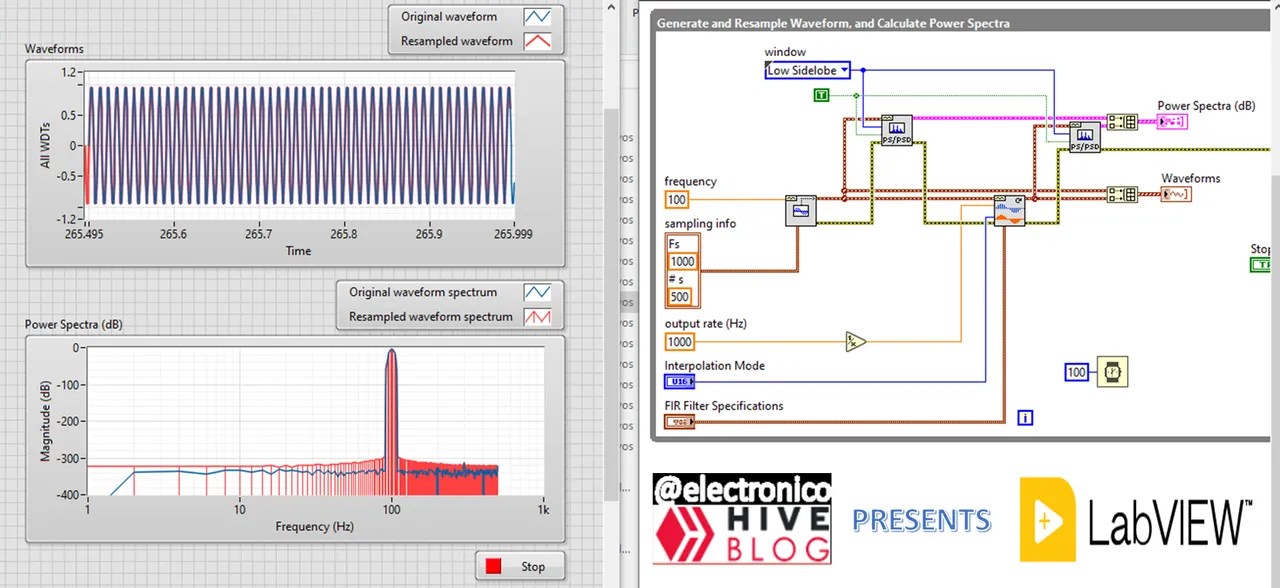This screenshot has width=1280, height=588.
Task: Click the Power Spectra (dB) indicator terminal
Action: 1171,121
